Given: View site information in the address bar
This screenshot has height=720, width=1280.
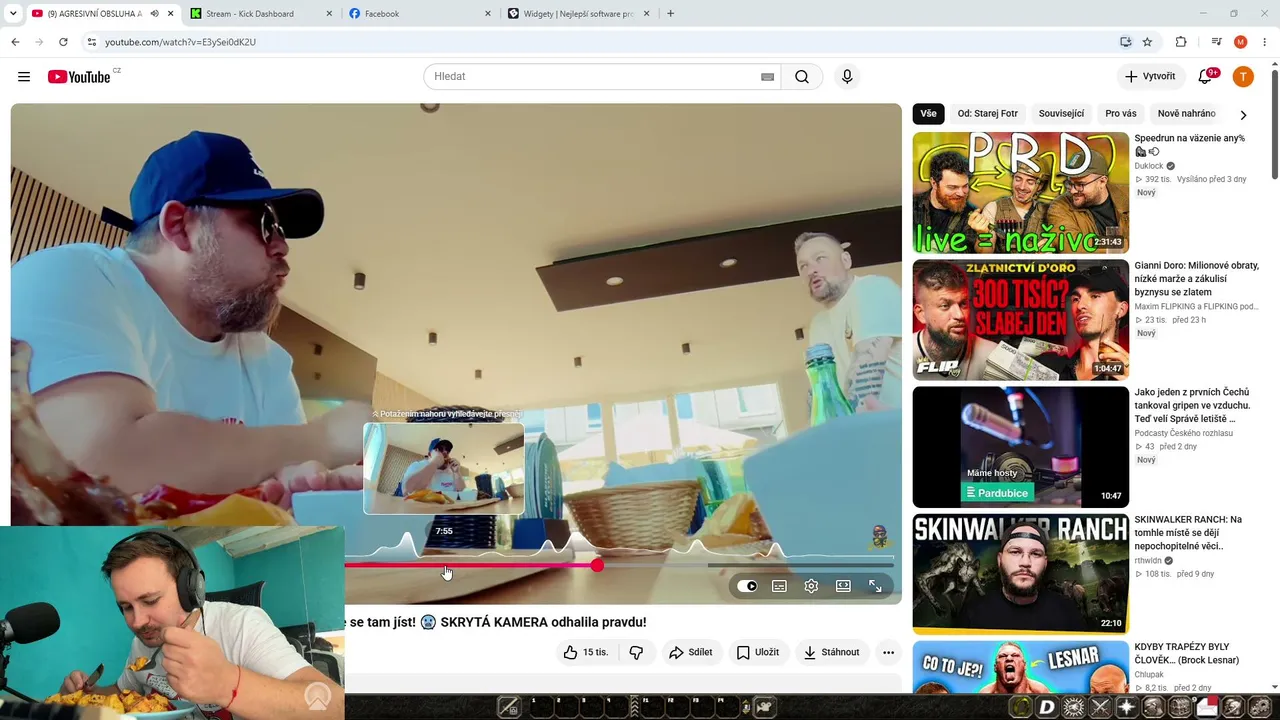Looking at the screenshot, I should coord(92,42).
